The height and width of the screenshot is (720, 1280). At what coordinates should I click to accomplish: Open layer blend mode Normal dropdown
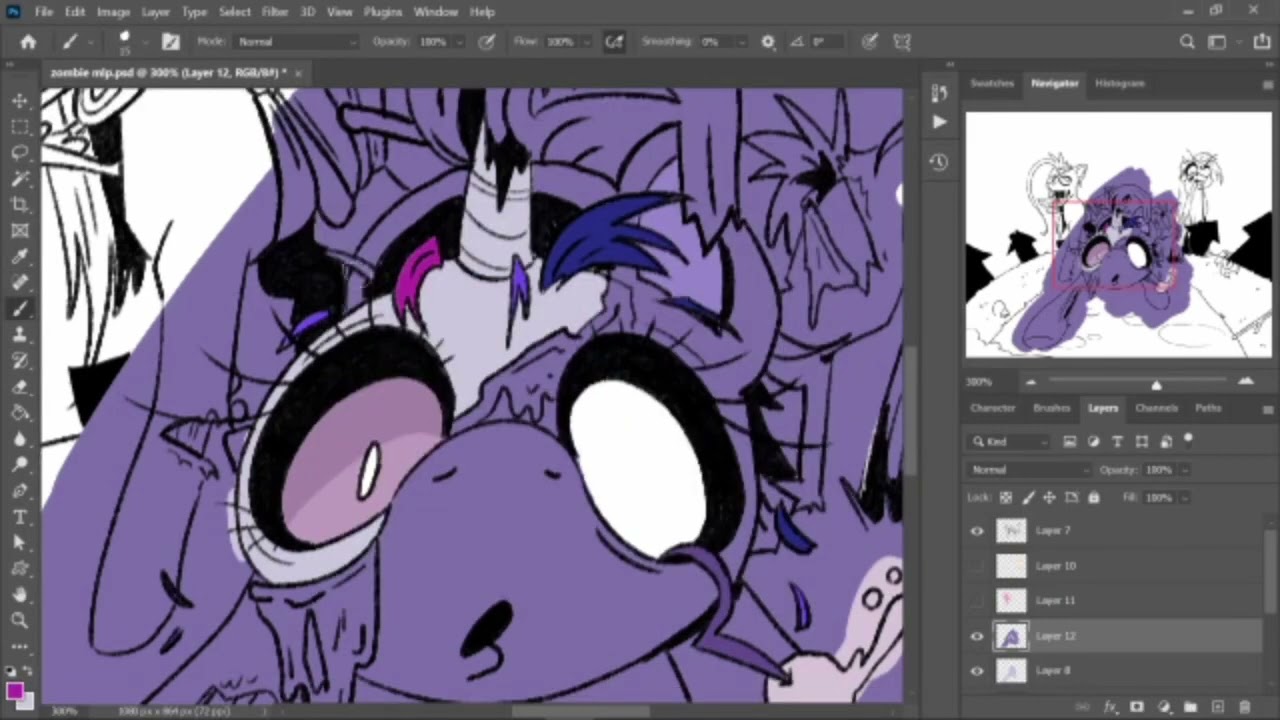click(1030, 469)
